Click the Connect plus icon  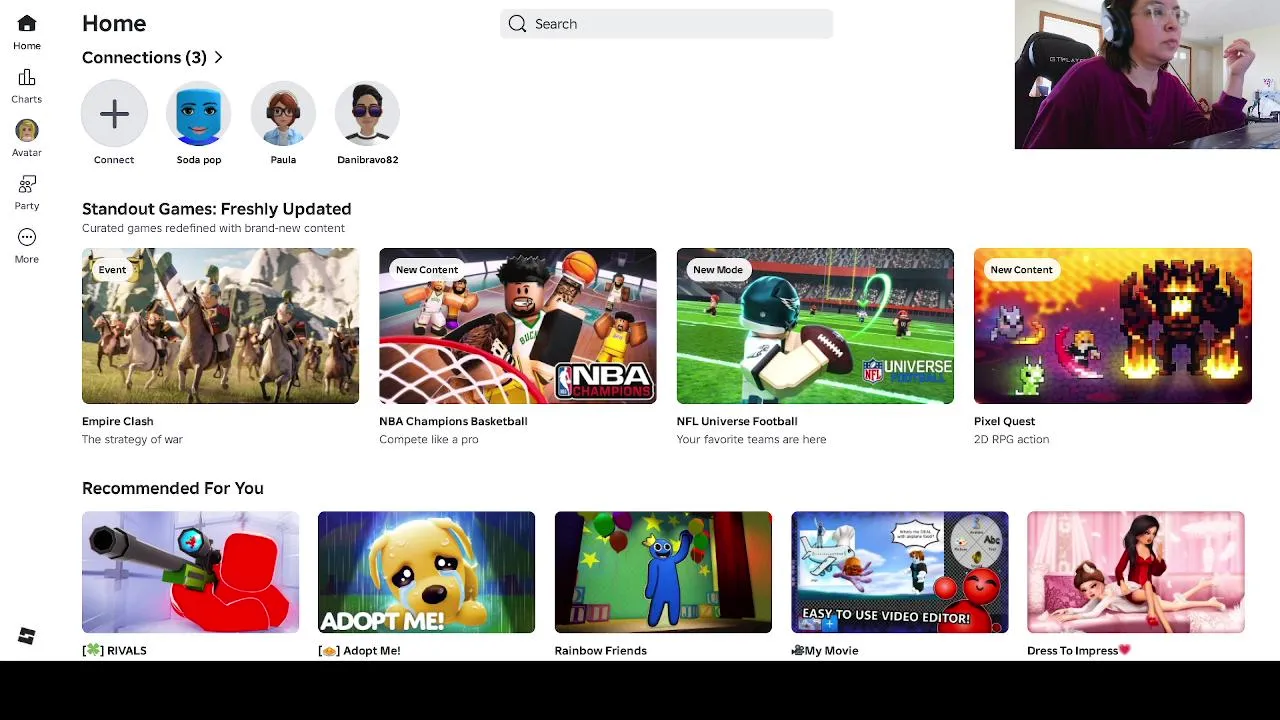tap(114, 114)
